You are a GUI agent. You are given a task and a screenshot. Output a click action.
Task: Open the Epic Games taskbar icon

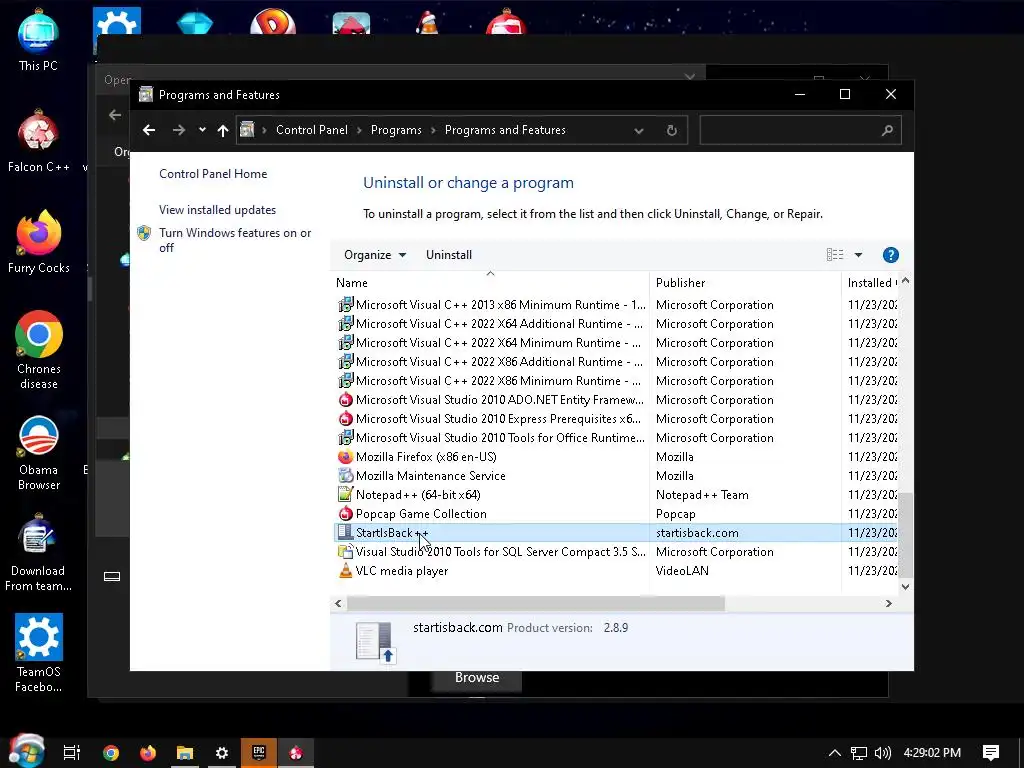tap(259, 753)
